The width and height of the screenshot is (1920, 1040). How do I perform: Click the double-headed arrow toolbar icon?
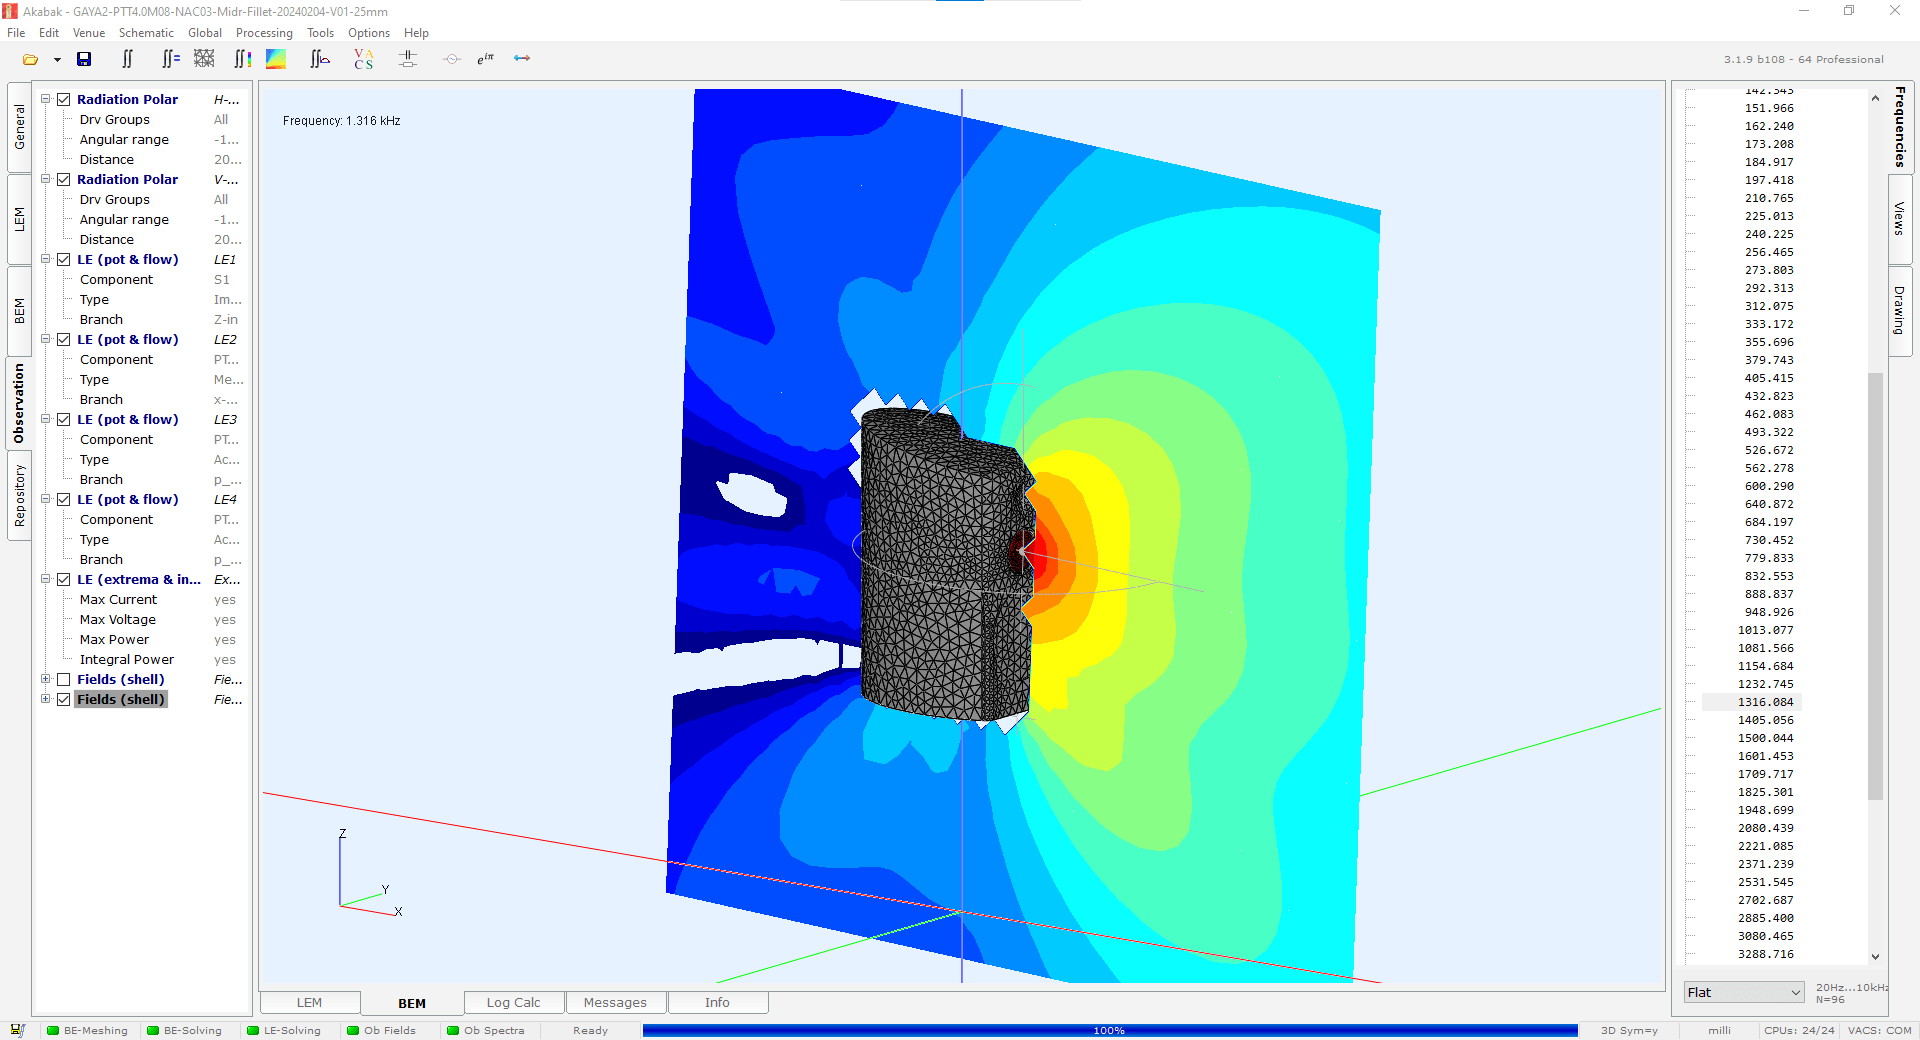pyautogui.click(x=522, y=59)
